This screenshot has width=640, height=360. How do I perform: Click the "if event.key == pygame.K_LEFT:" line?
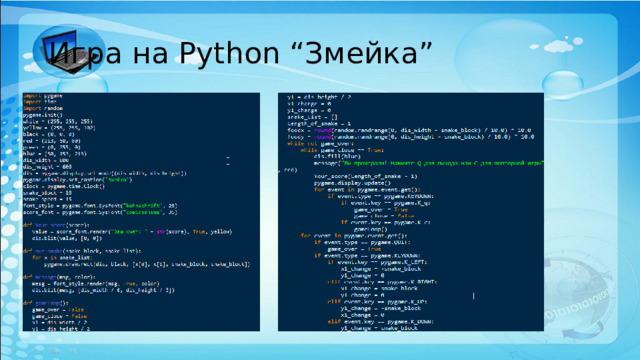click(378, 262)
